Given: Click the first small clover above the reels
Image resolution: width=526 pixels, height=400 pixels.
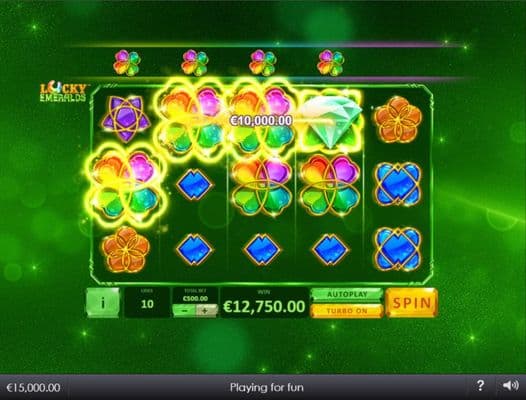Looking at the screenshot, I should [127, 62].
